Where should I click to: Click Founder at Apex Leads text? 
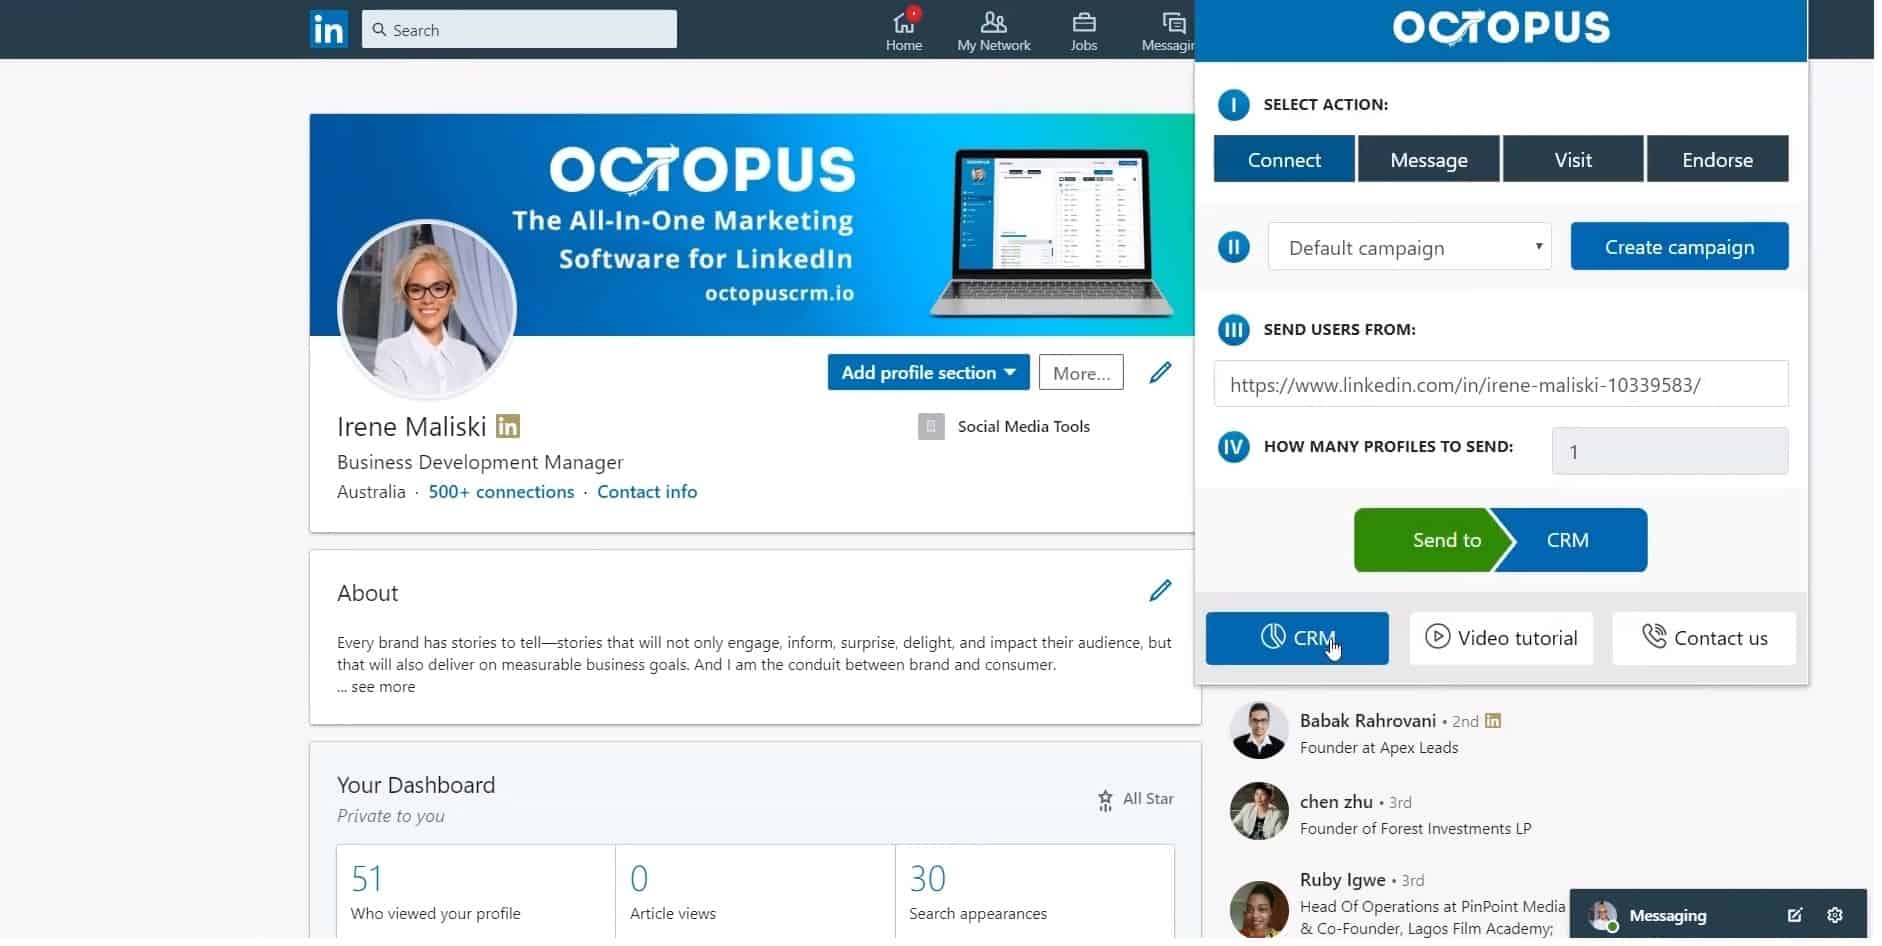click(1379, 748)
